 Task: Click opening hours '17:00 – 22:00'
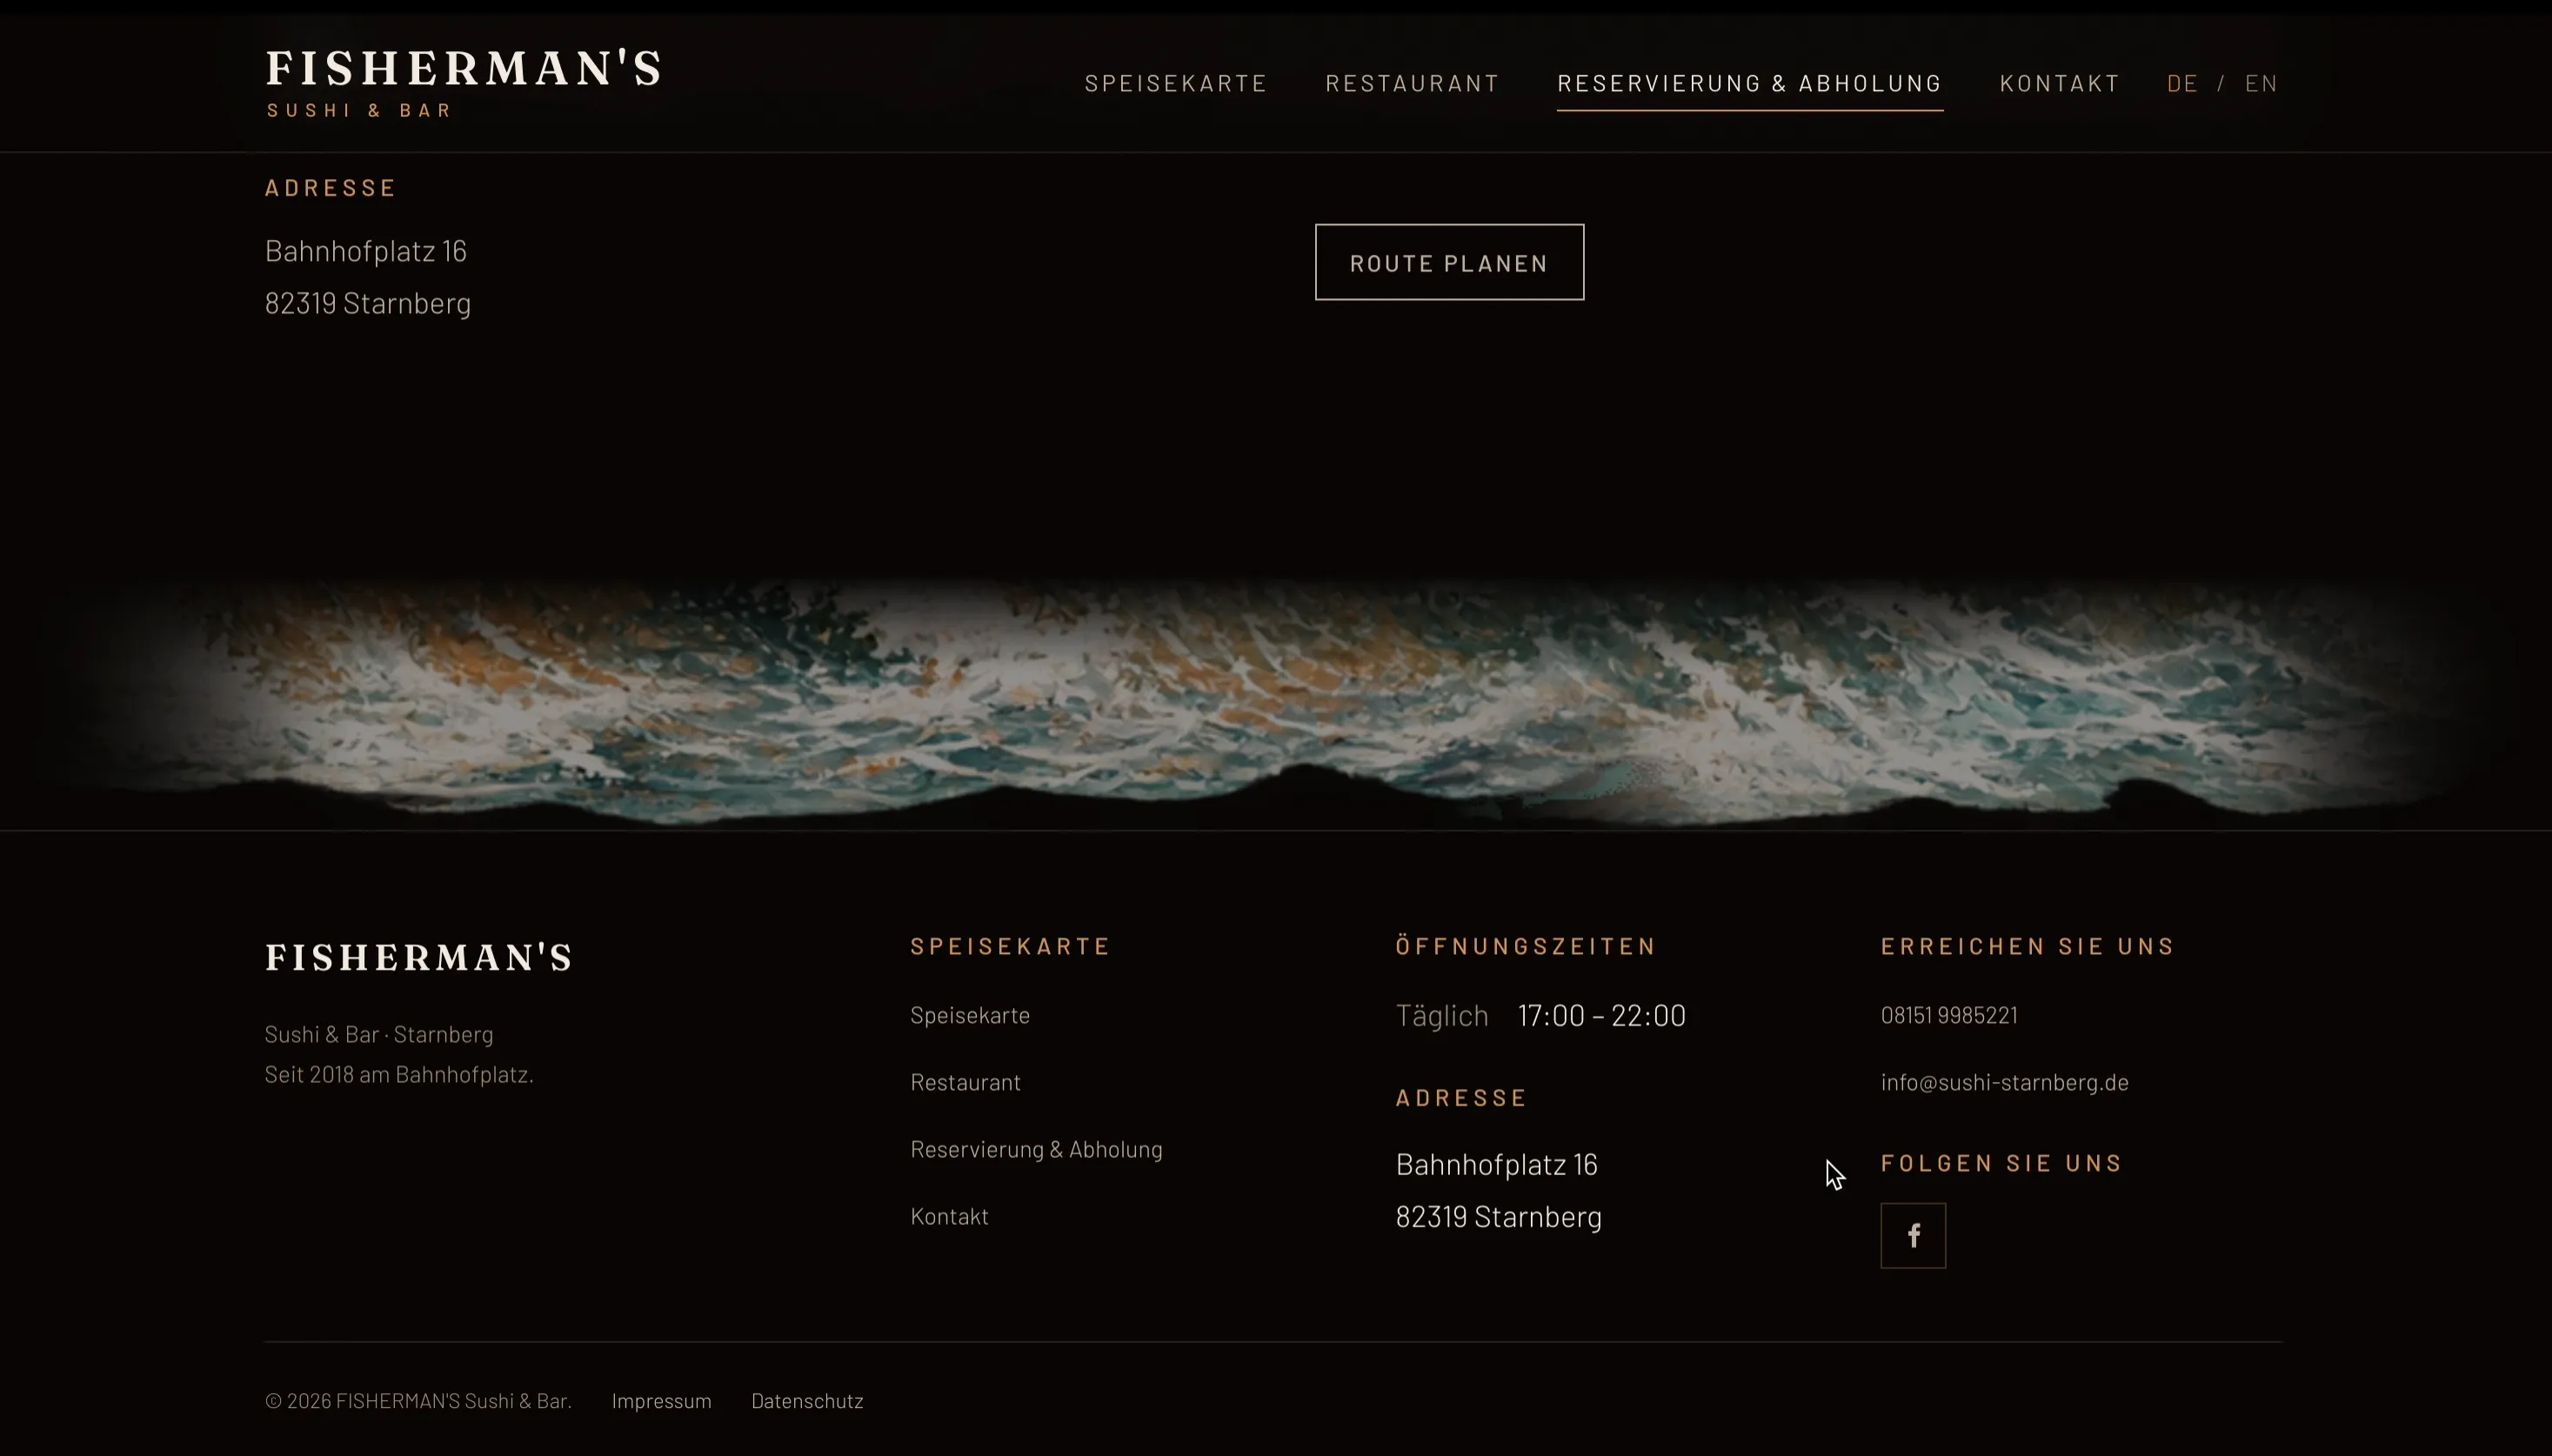point(1601,1015)
